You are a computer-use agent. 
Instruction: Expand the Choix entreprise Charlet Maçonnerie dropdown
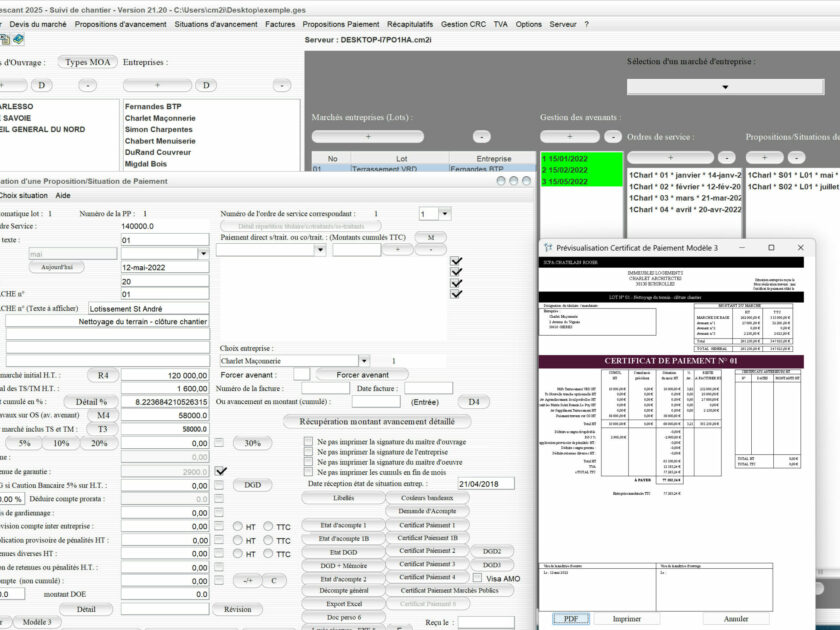coord(364,361)
